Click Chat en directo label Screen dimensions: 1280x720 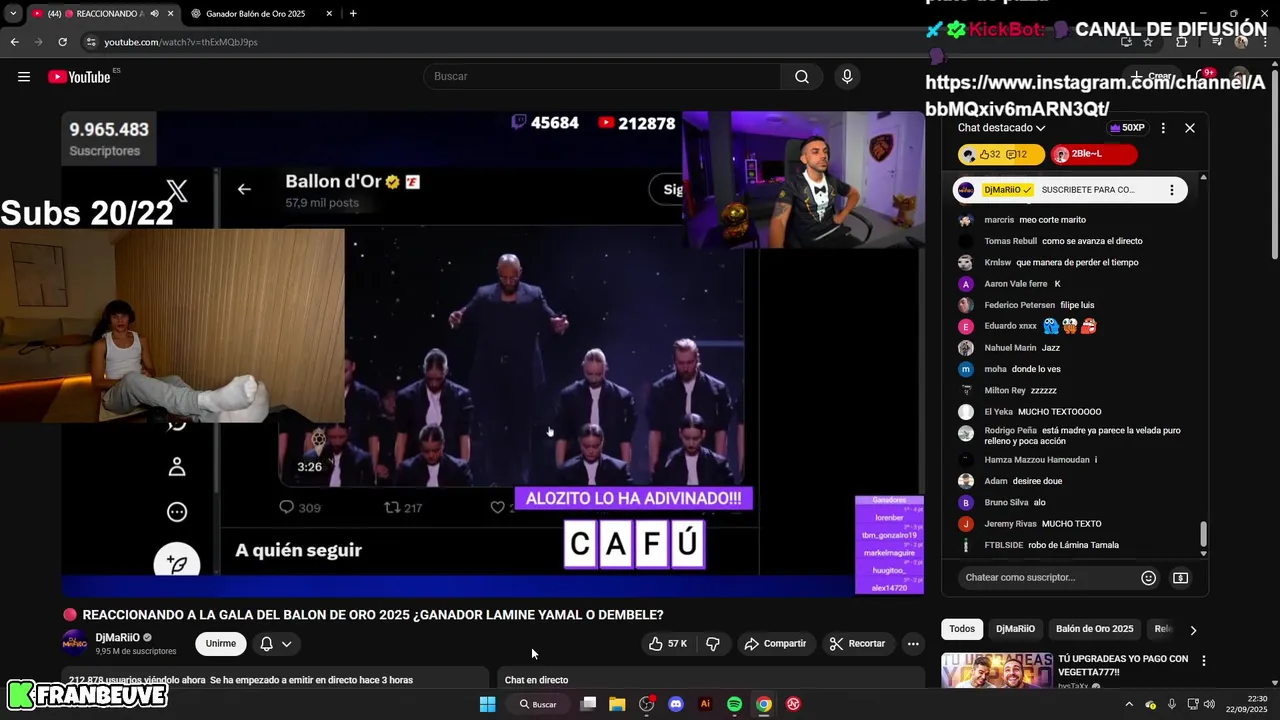[x=537, y=680]
